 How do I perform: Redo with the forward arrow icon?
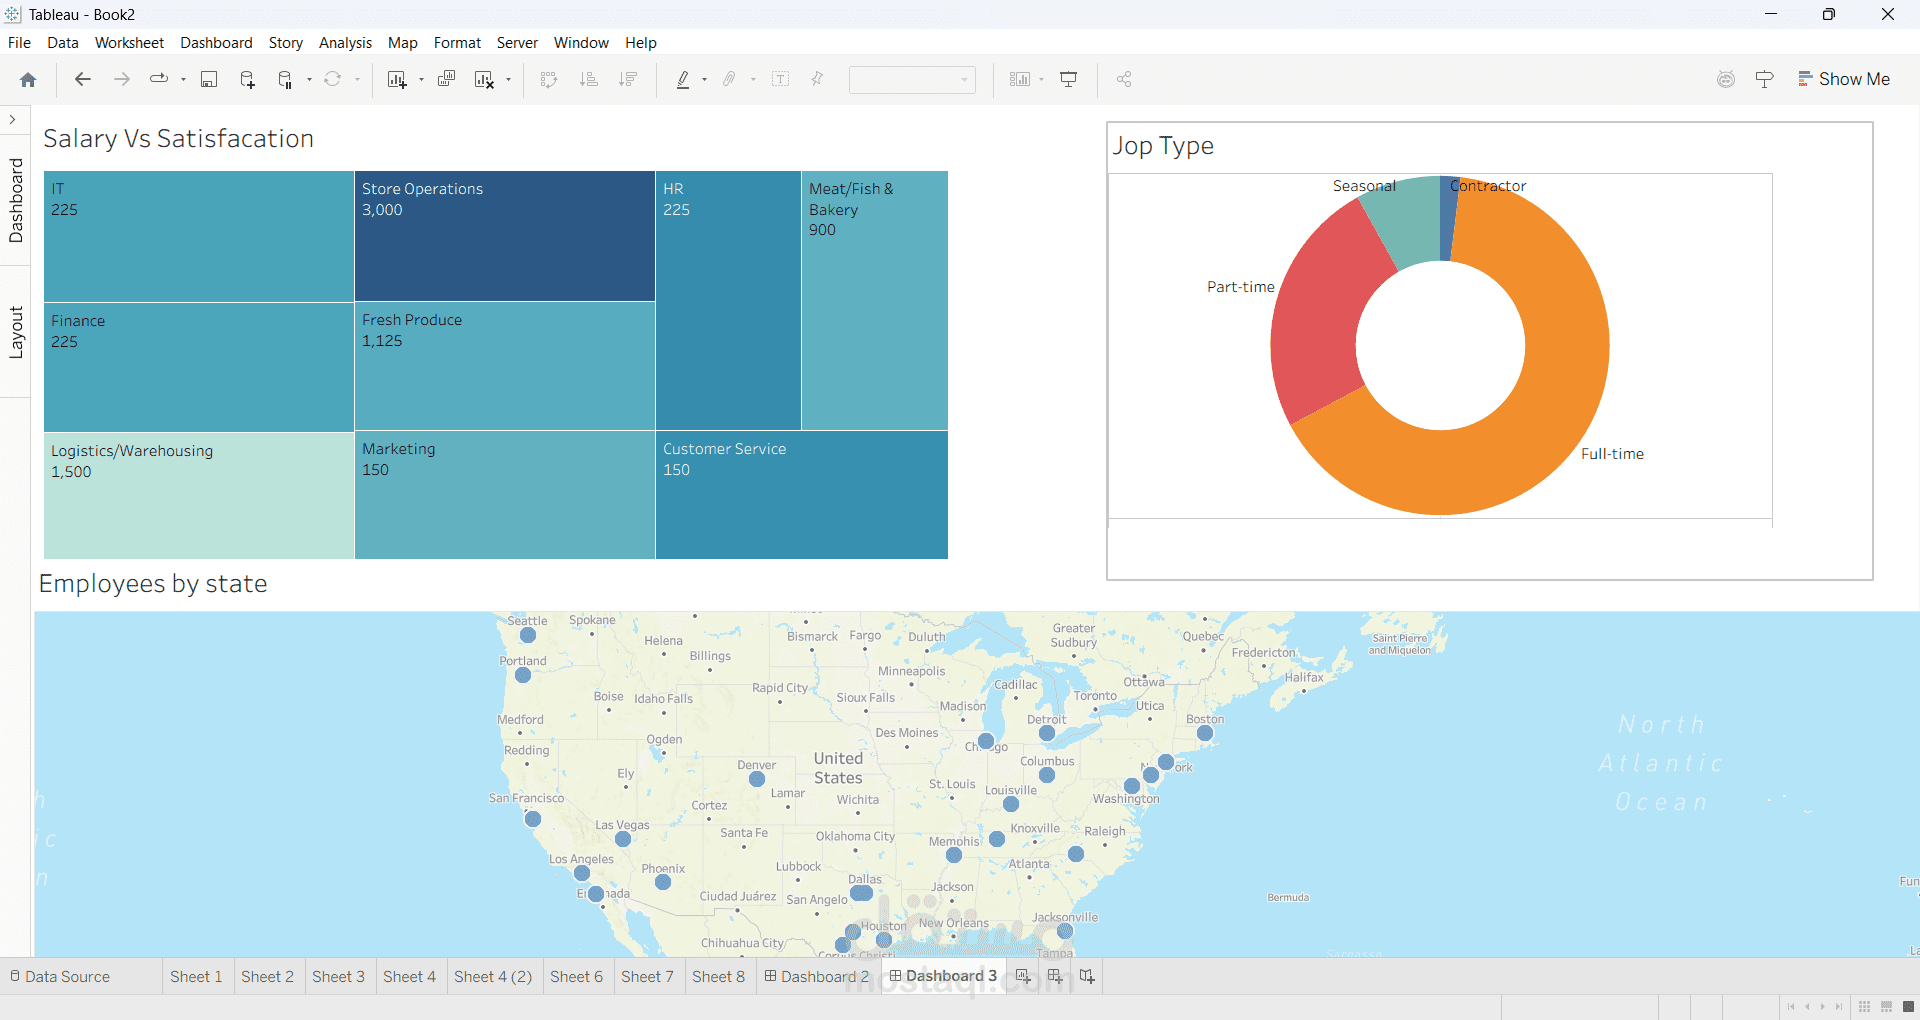[x=122, y=79]
